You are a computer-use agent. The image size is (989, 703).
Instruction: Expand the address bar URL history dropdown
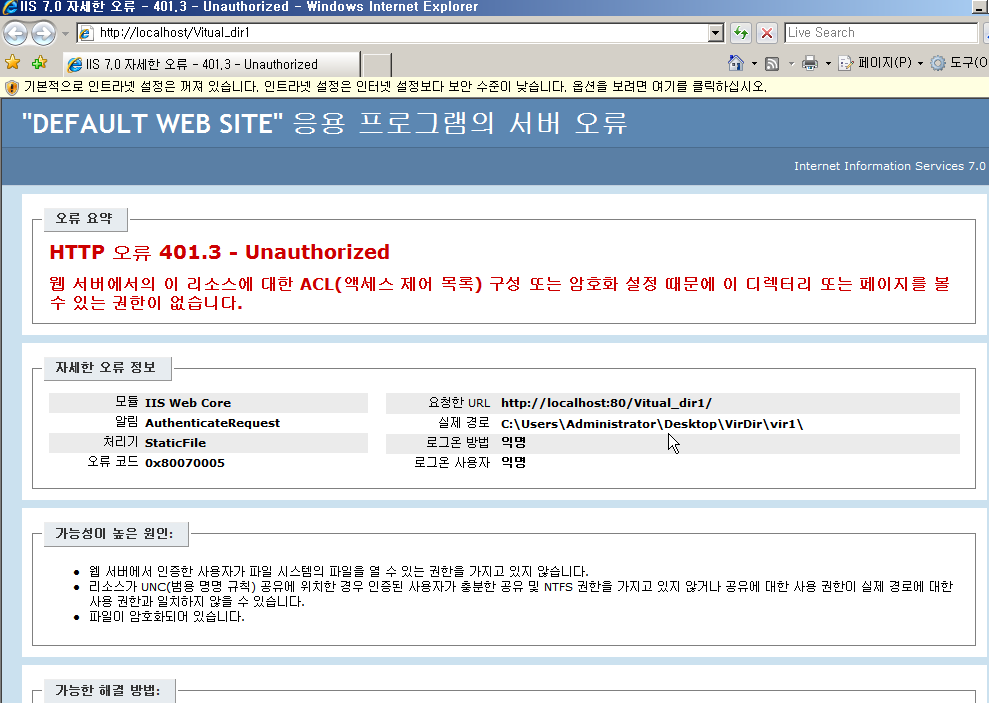(715, 33)
